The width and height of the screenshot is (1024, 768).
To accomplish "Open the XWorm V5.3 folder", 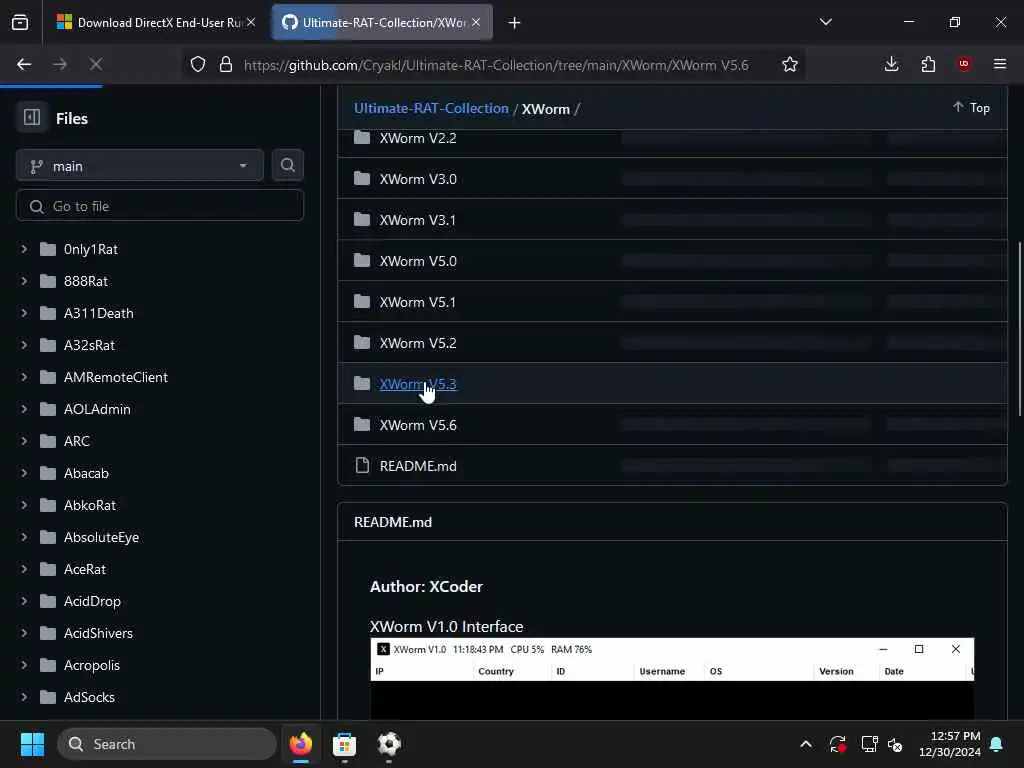I will point(418,384).
